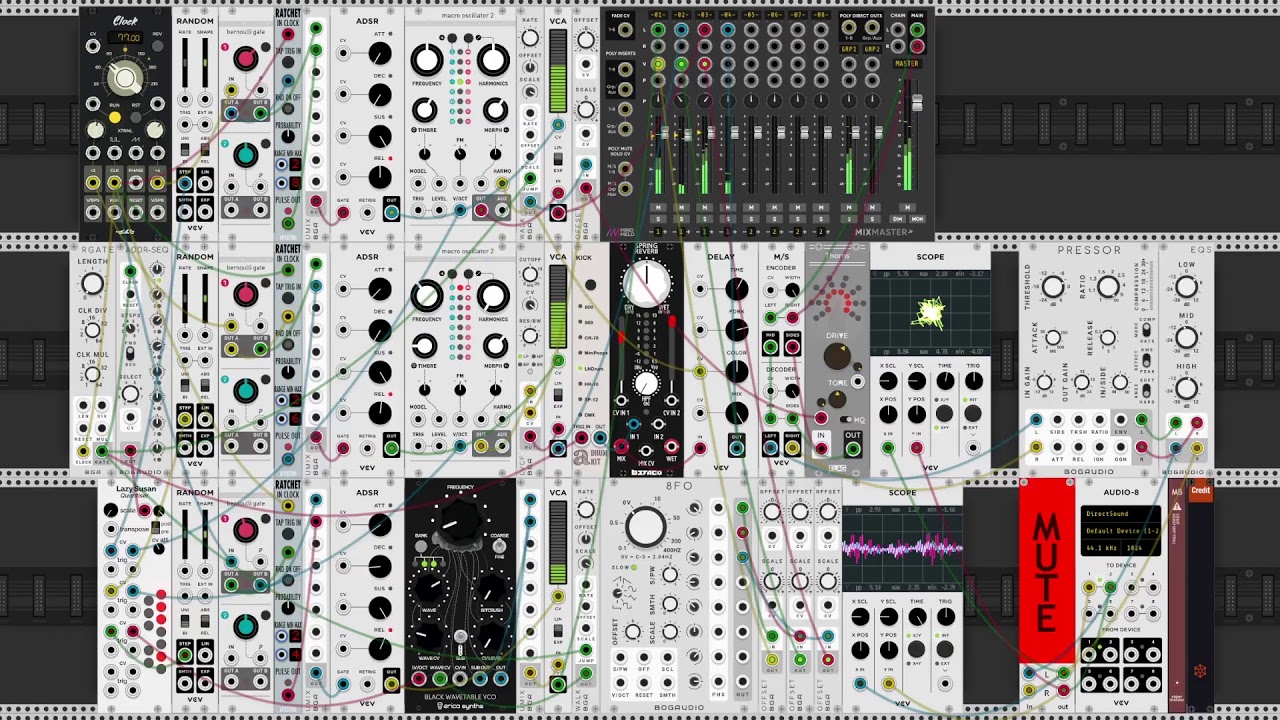
Task: Click the 8FO large frequency knob
Action: point(646,526)
